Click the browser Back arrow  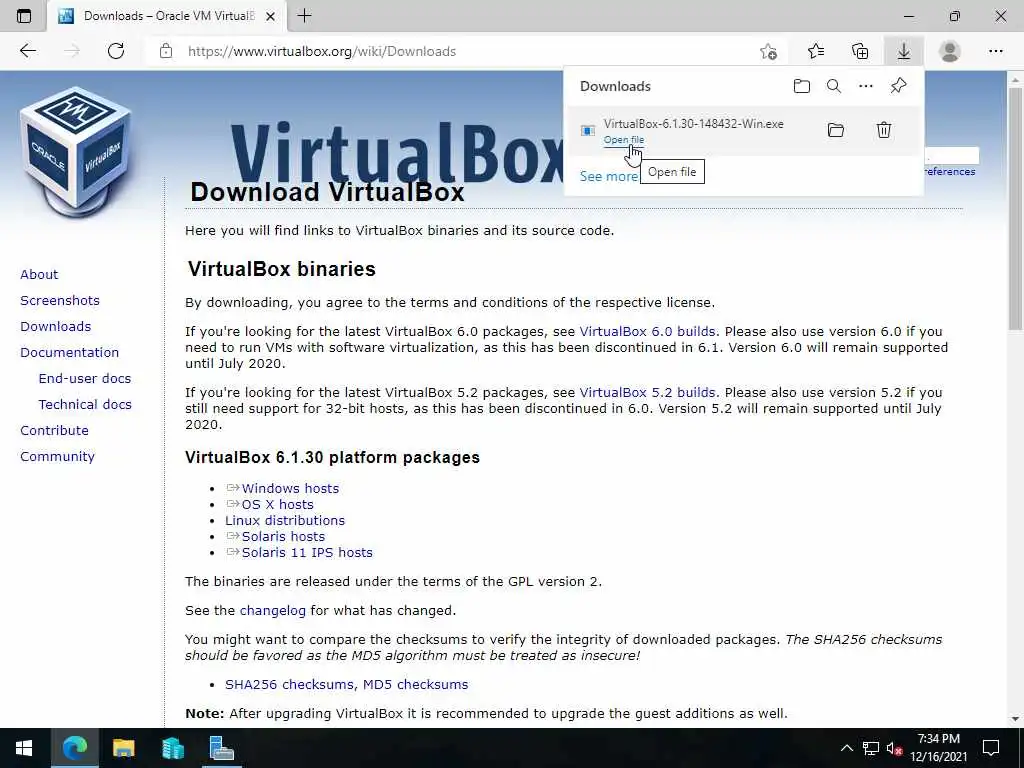pyautogui.click(x=27, y=51)
